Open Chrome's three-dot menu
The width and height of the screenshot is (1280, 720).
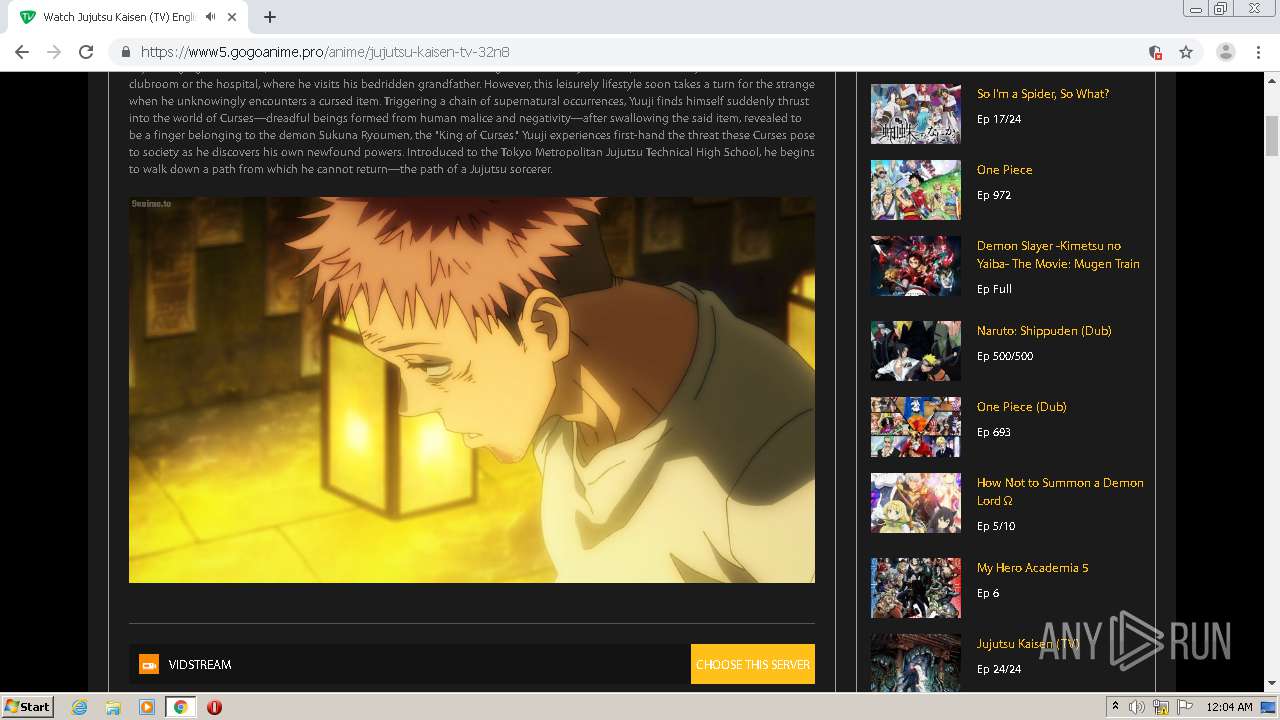1259,52
